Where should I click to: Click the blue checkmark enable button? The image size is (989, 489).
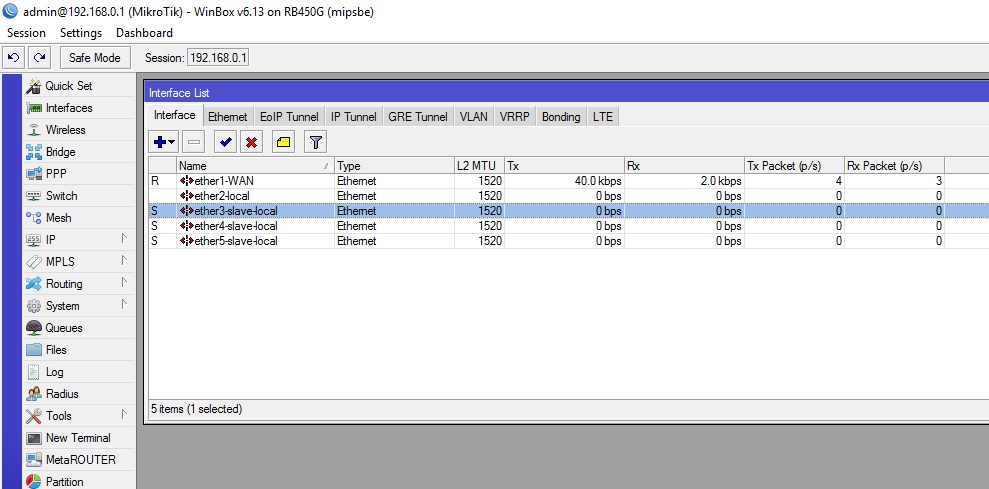225,143
